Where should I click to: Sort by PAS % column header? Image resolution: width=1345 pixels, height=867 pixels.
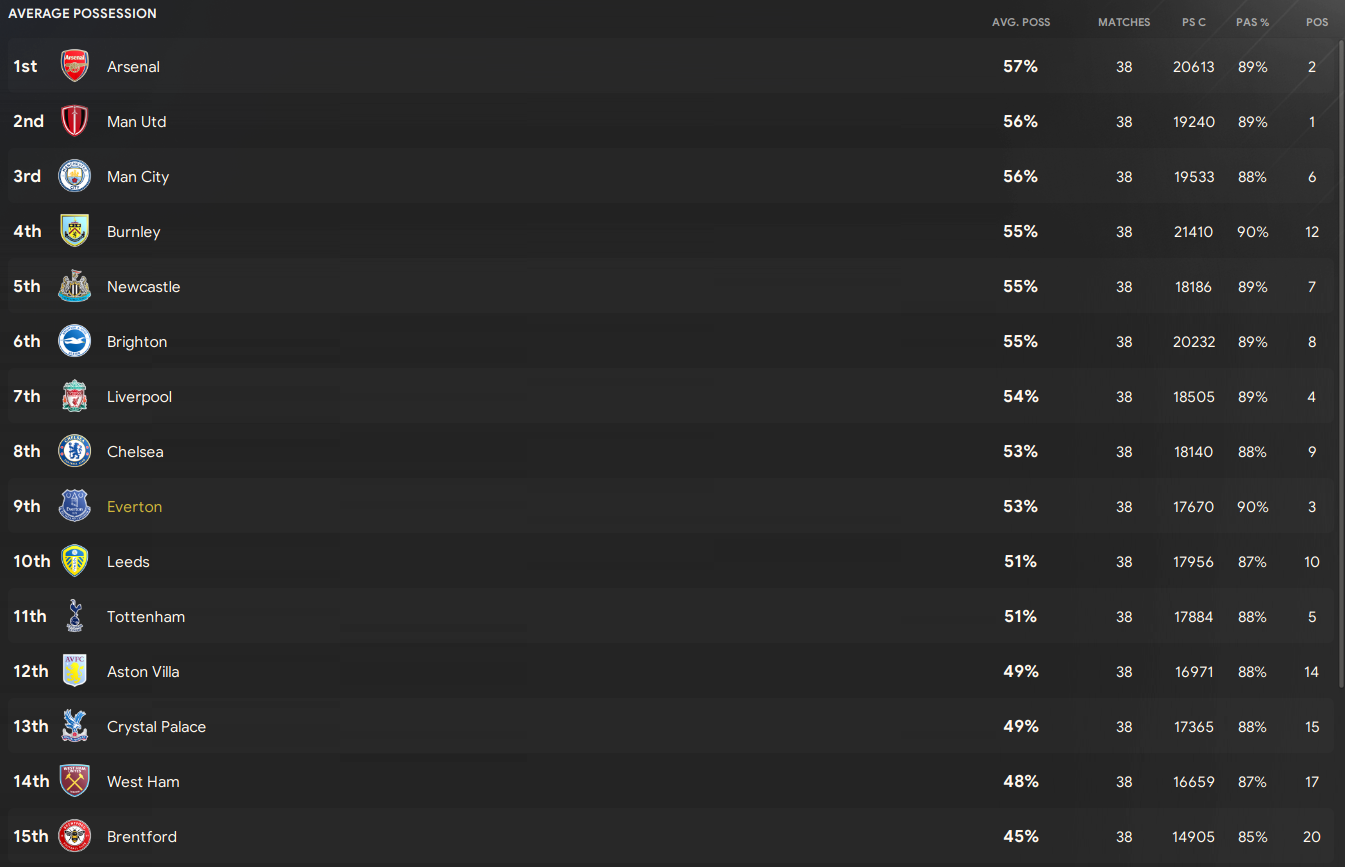pyautogui.click(x=1253, y=22)
